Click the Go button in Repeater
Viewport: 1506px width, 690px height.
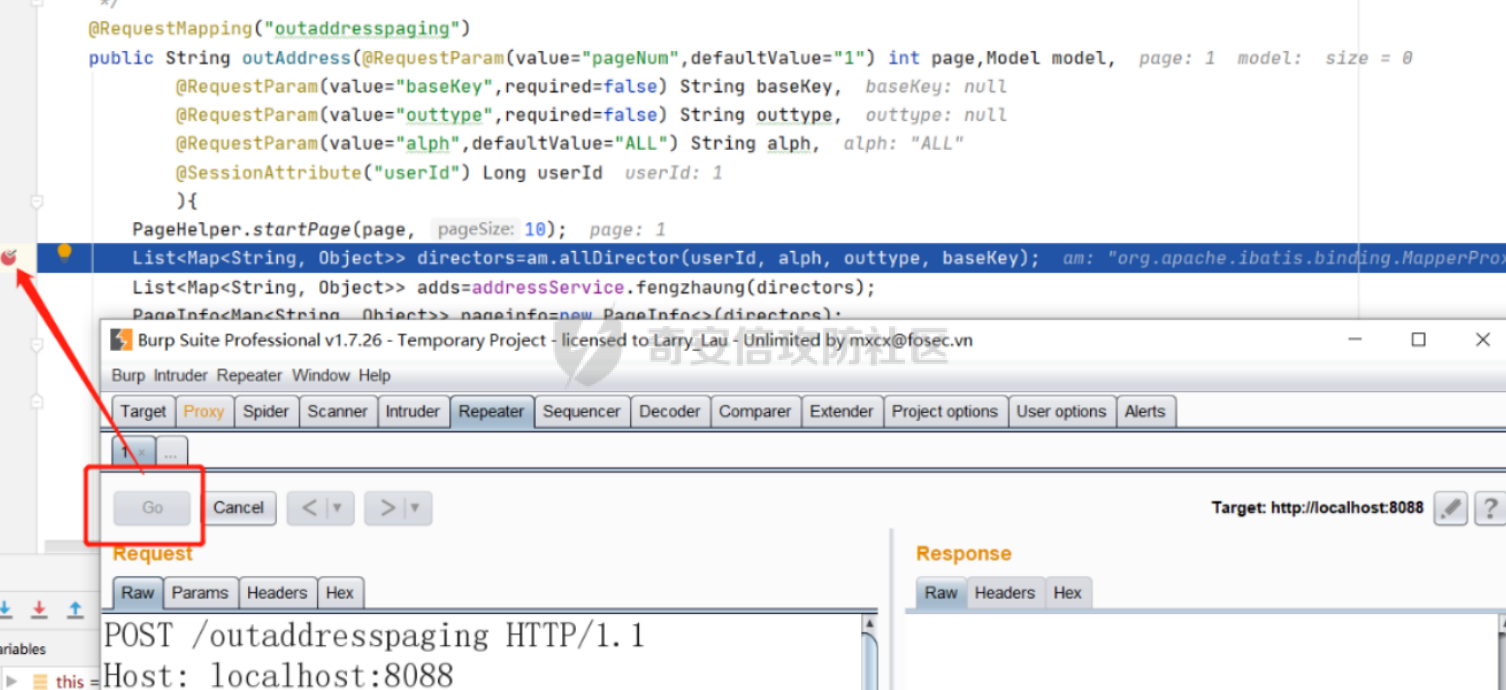tap(152, 508)
